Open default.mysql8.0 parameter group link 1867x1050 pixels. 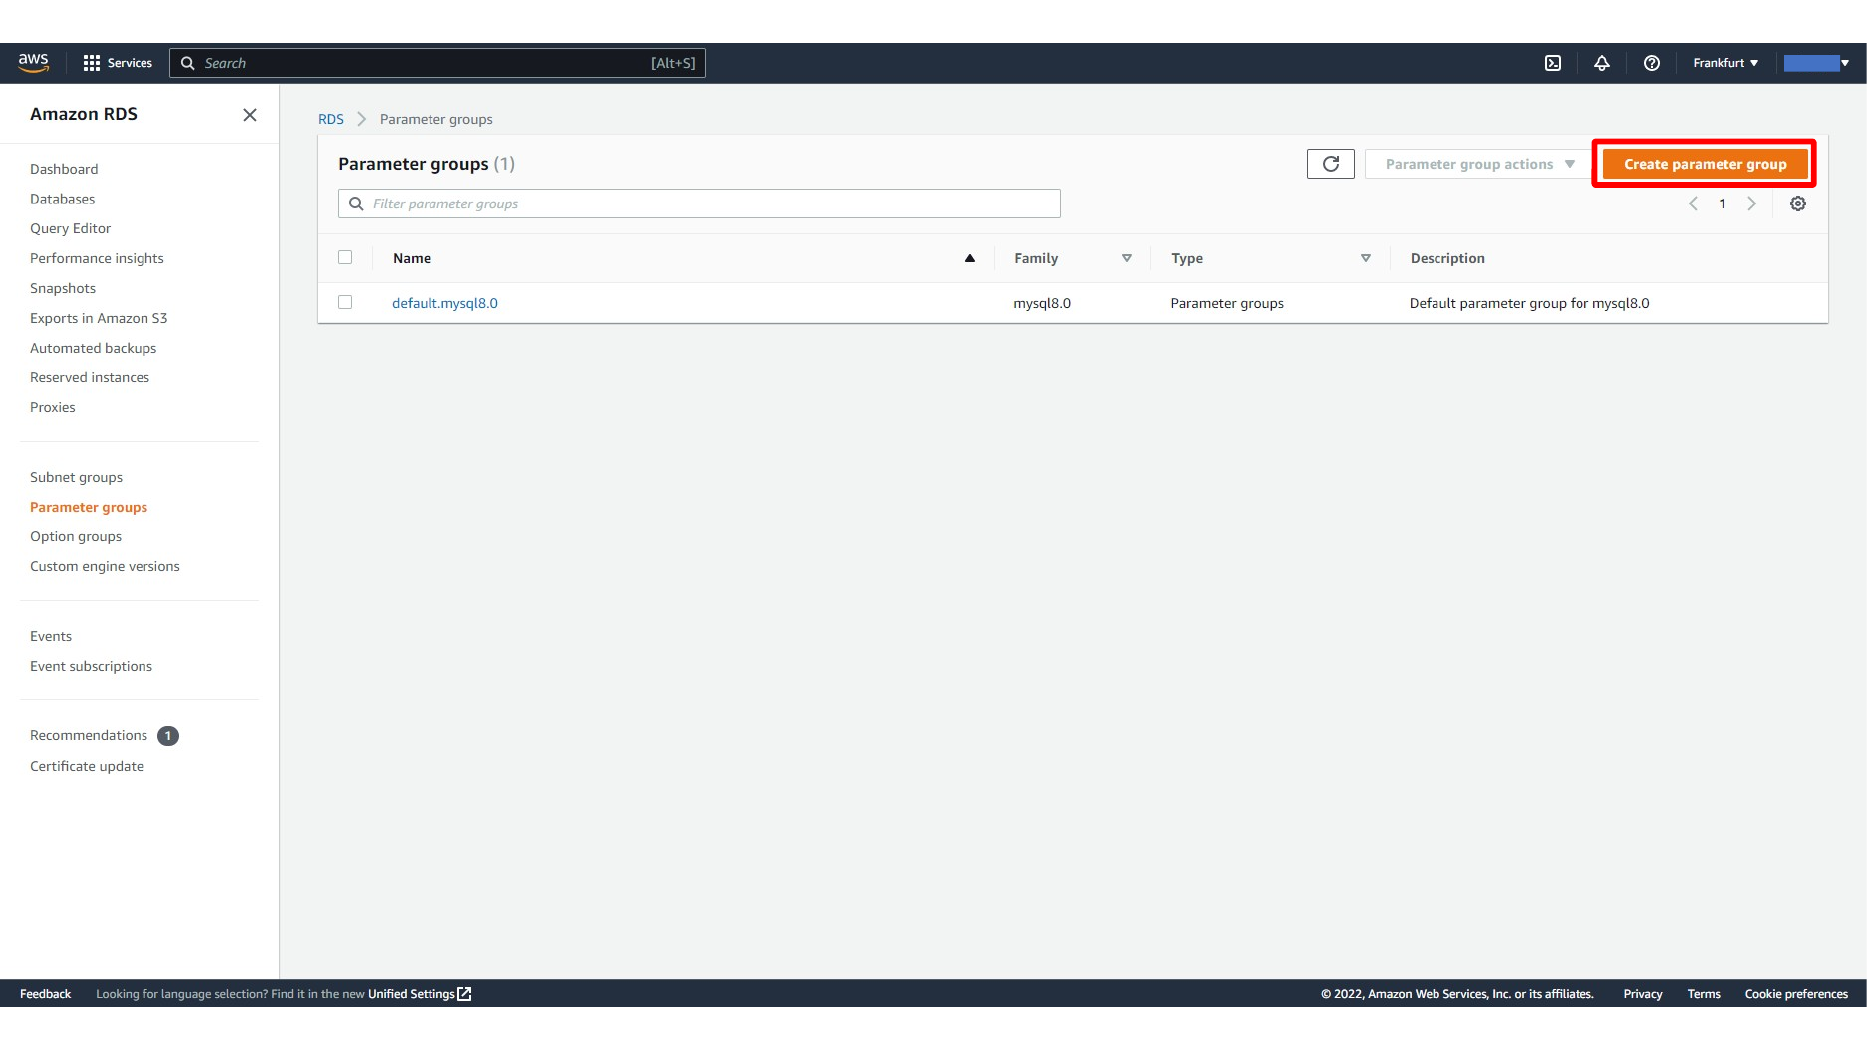[x=445, y=303]
